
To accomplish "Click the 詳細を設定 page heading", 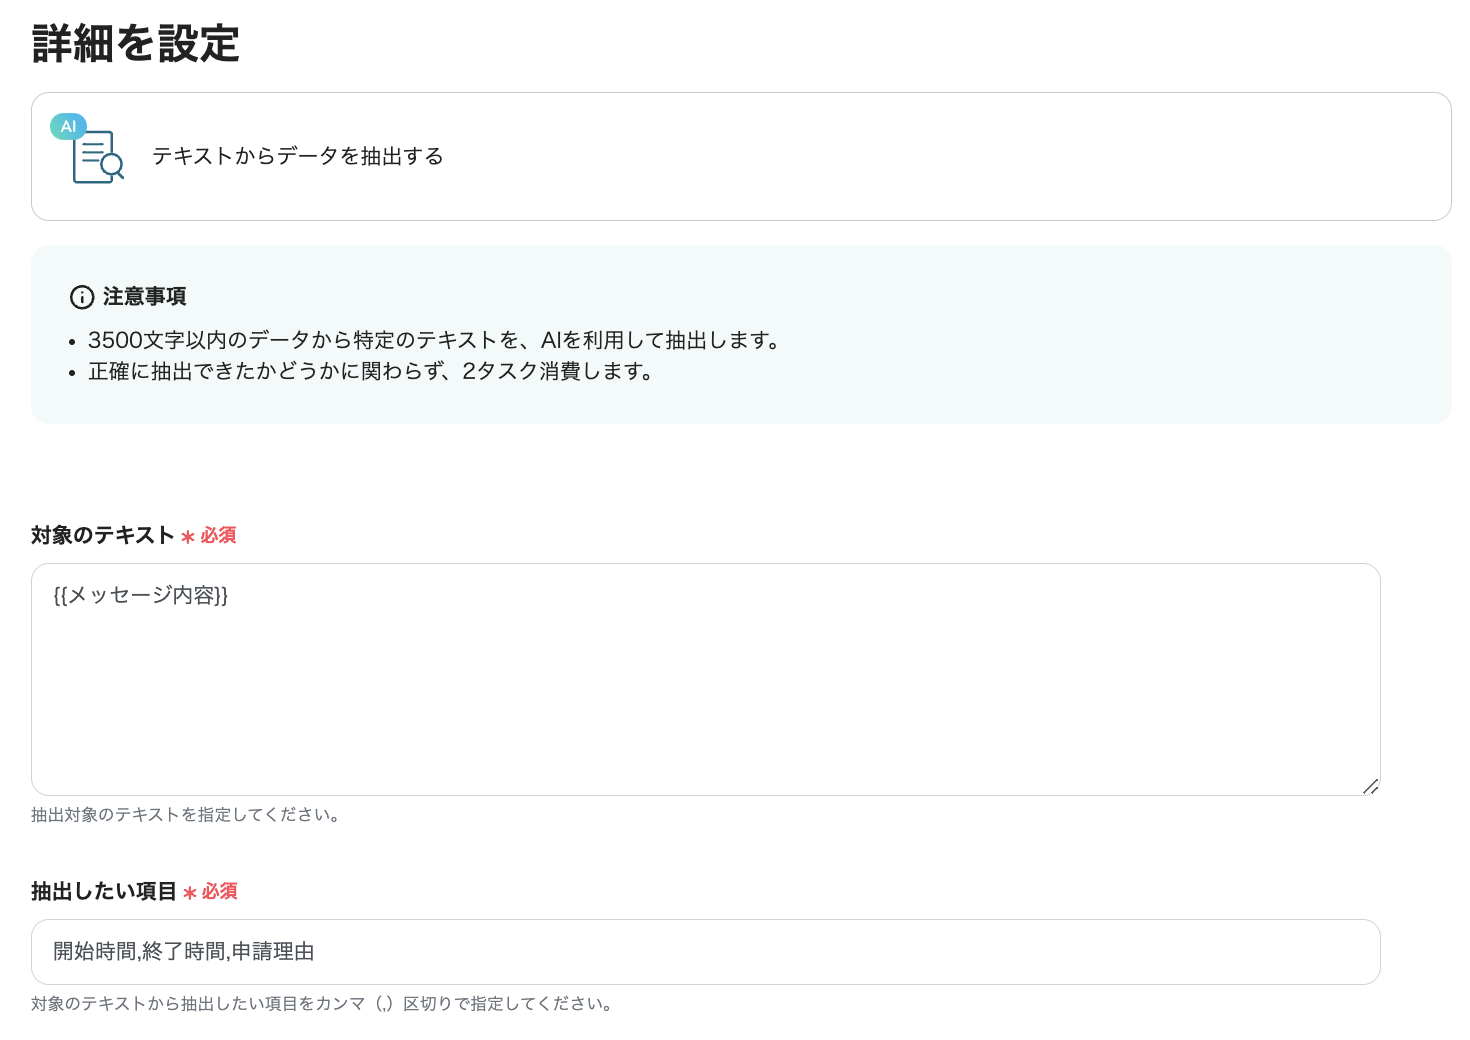I will click(x=134, y=44).
